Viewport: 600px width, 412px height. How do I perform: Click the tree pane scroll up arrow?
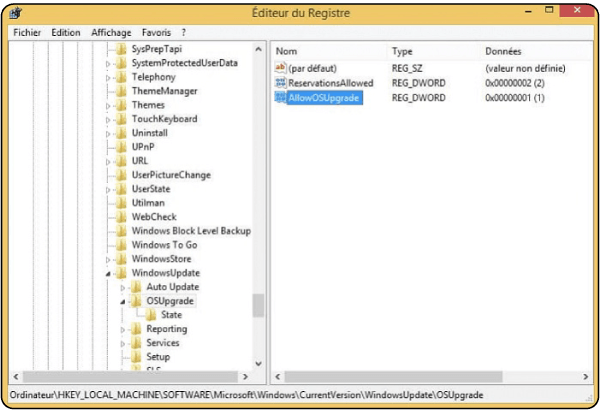(x=259, y=49)
